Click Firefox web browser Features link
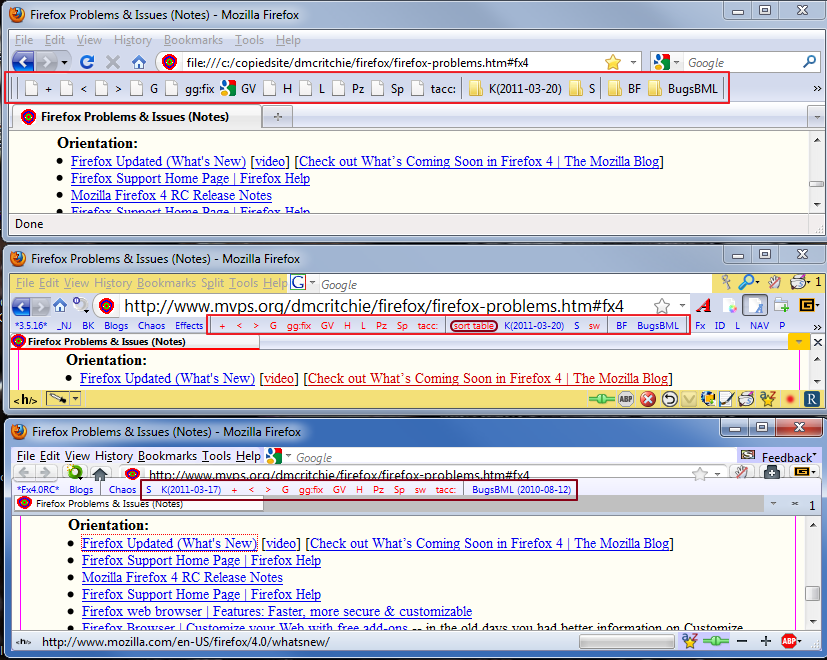This screenshot has width=827, height=660. click(277, 611)
